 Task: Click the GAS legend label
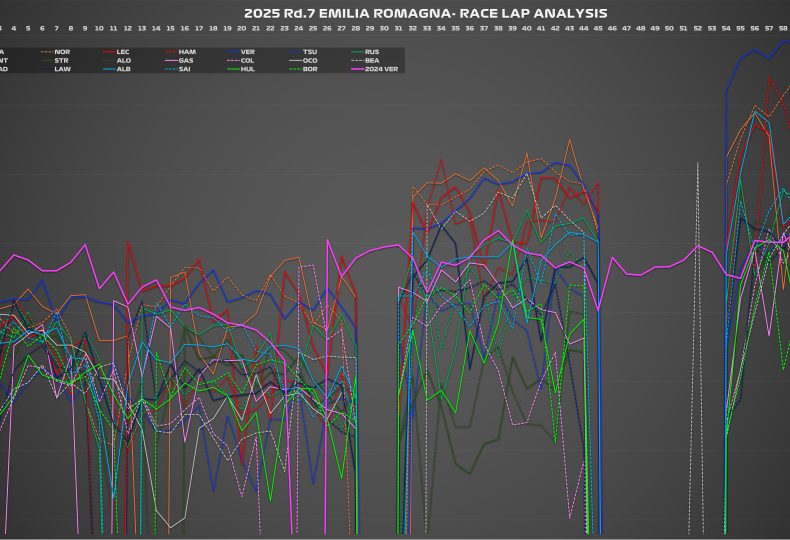coord(186,60)
